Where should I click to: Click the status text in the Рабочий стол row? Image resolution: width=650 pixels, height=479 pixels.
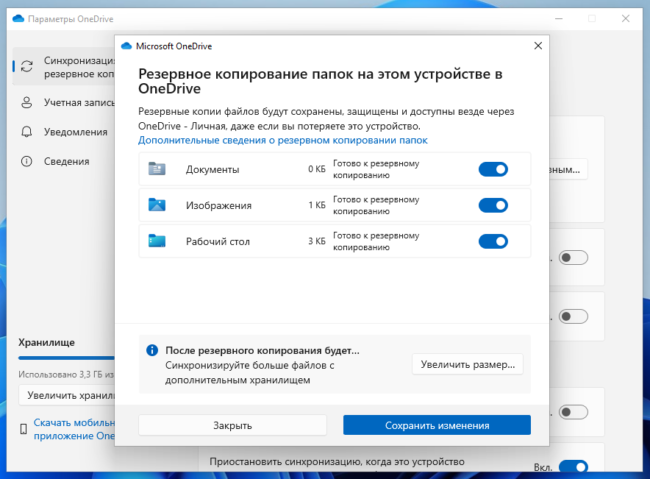(x=376, y=241)
